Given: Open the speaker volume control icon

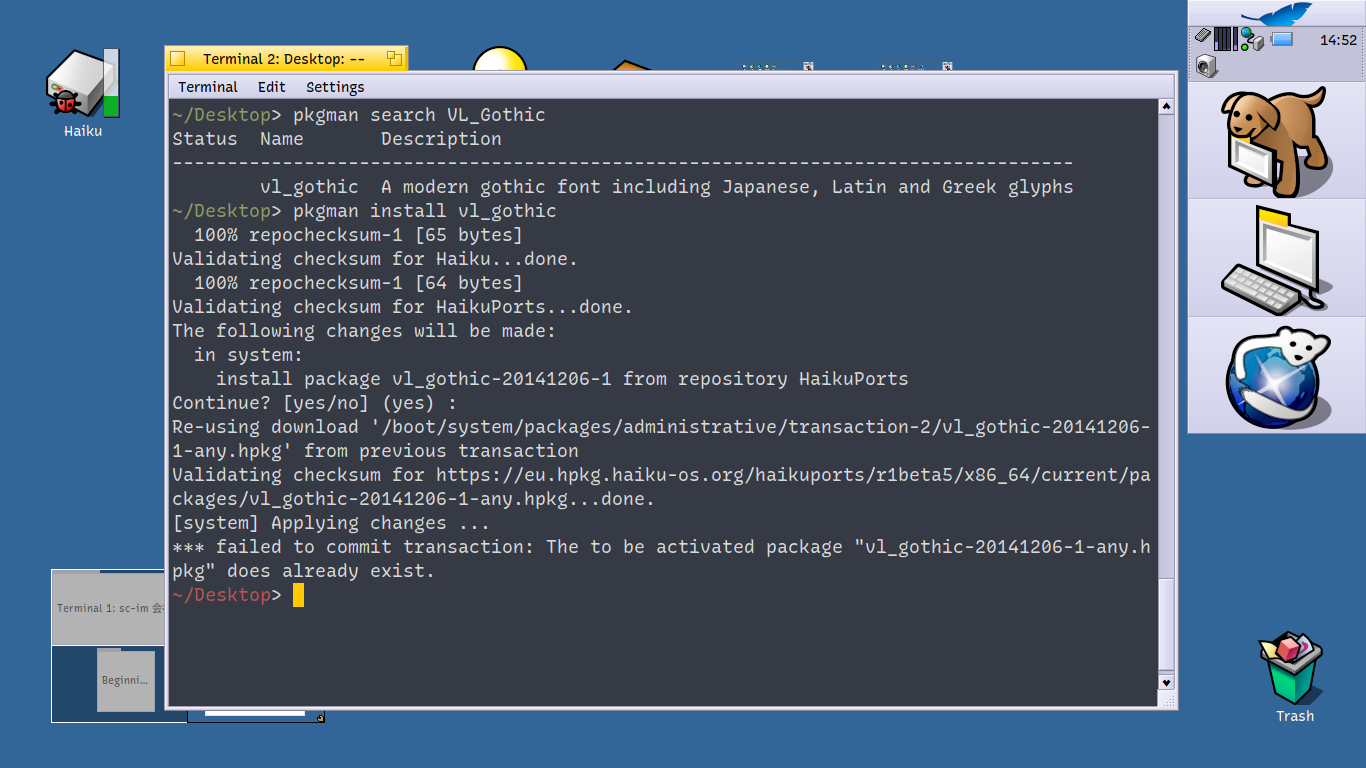Looking at the screenshot, I should coord(1206,66).
